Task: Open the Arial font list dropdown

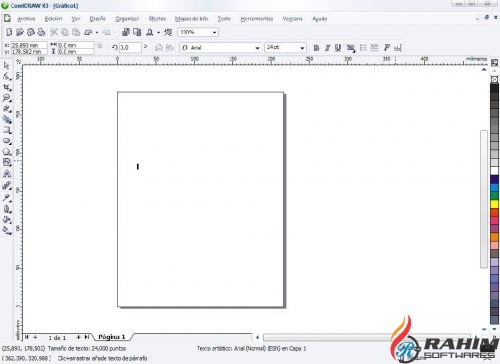Action: 257,48
